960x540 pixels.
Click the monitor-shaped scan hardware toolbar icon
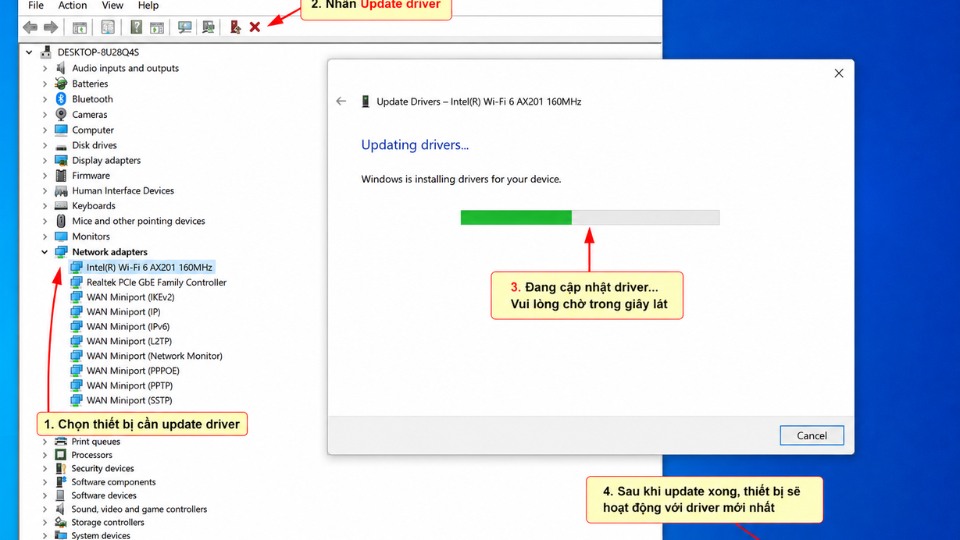click(184, 27)
